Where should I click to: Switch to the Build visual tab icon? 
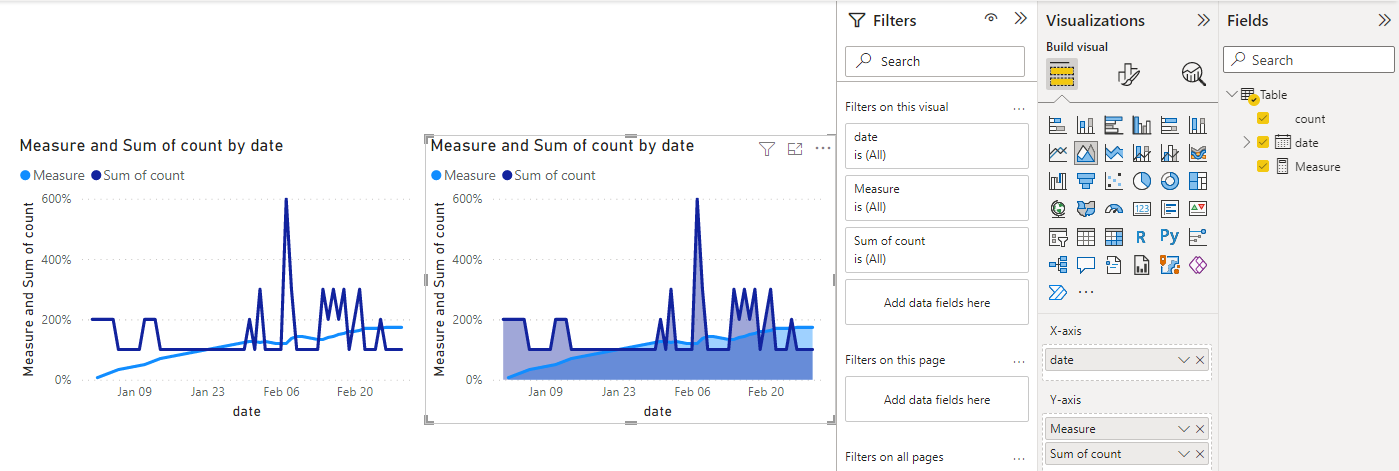pyautogui.click(x=1062, y=74)
